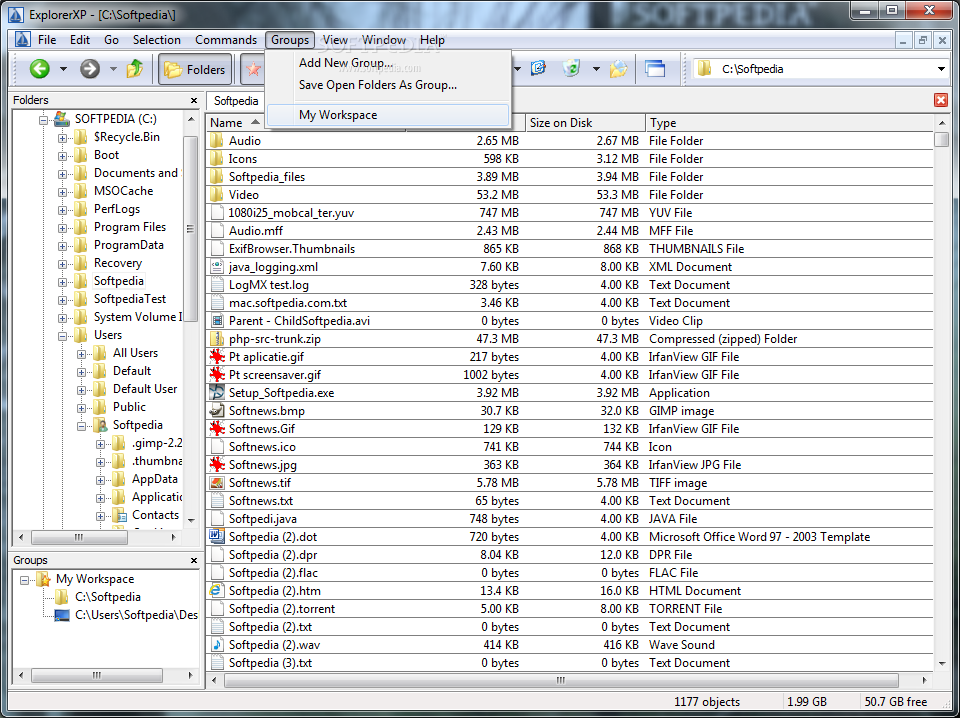This screenshot has width=960, height=718.
Task: Click the Softpedia (2).htm browser icon
Action: [216, 591]
